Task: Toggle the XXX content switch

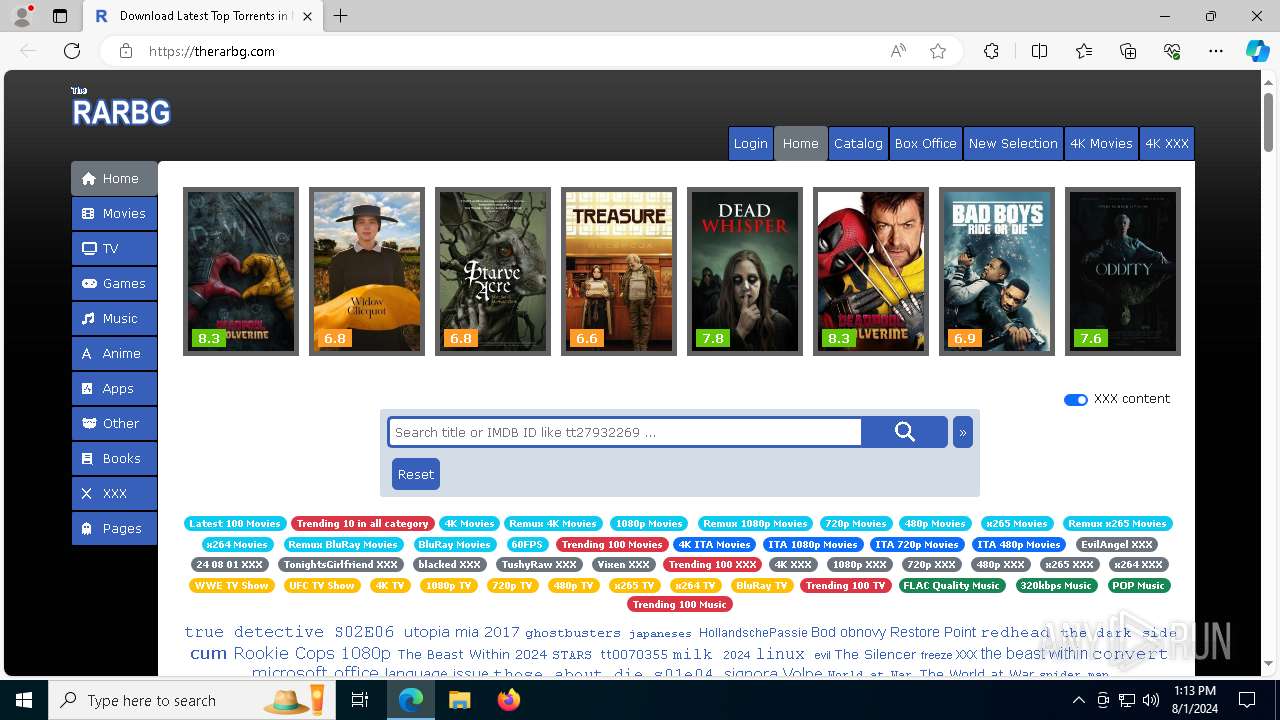Action: (1076, 399)
